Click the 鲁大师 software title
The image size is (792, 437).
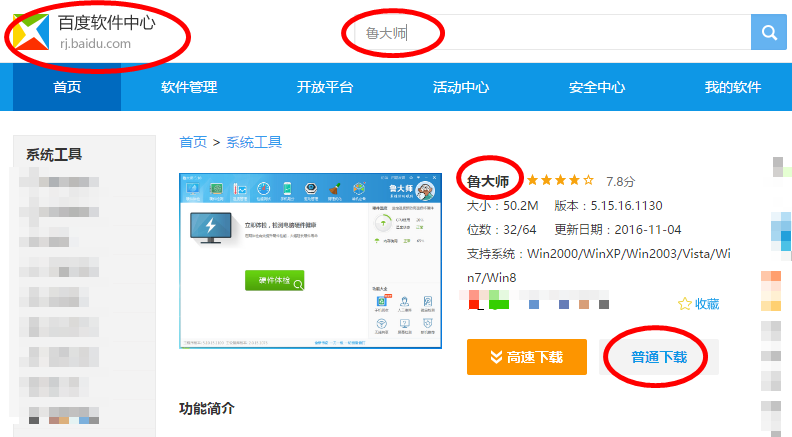pos(488,181)
